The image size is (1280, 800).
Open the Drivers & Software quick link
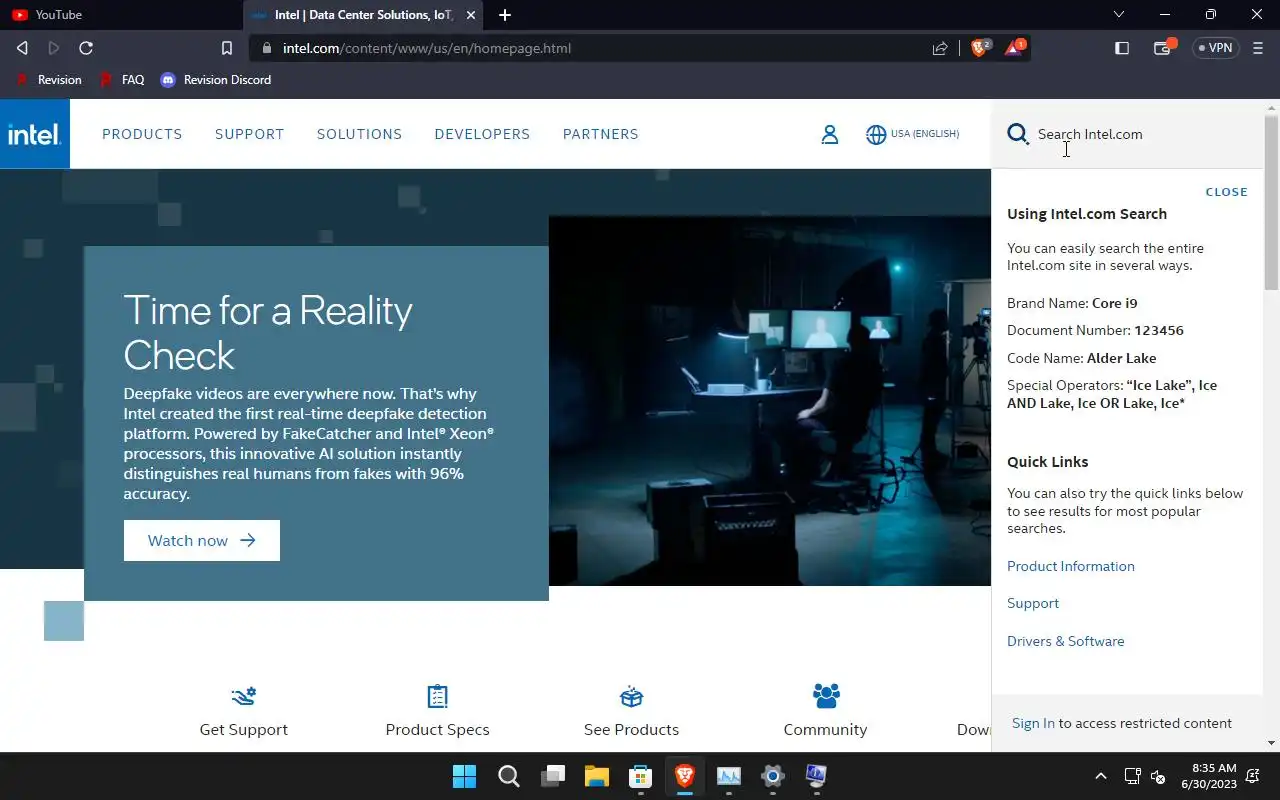(1066, 641)
